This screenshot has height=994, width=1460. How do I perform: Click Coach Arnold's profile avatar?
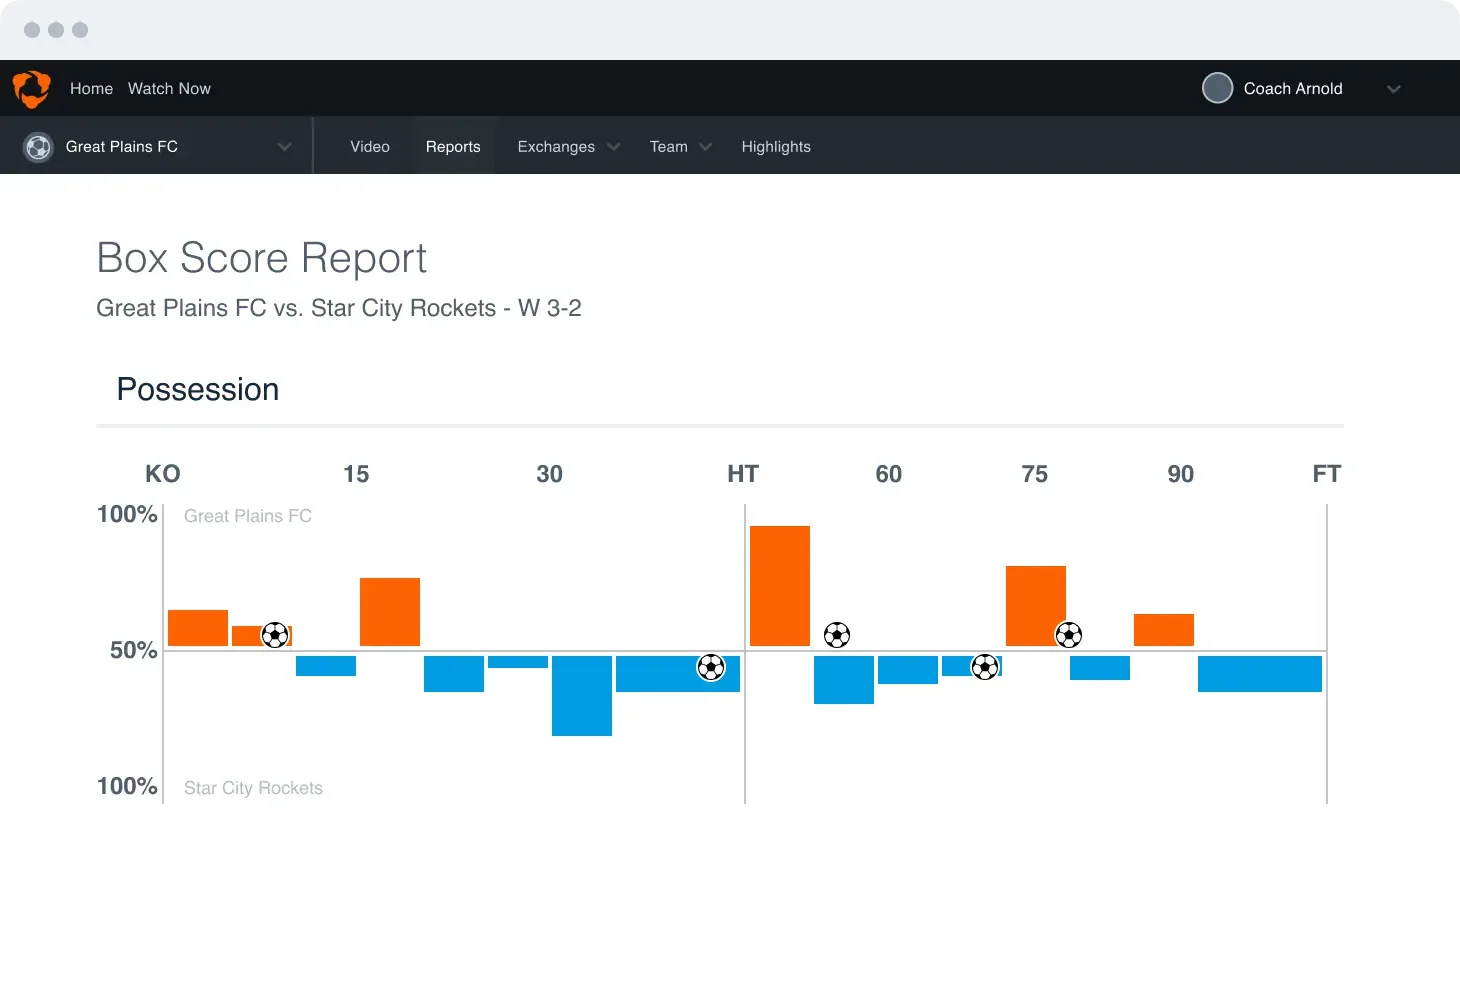coord(1217,88)
